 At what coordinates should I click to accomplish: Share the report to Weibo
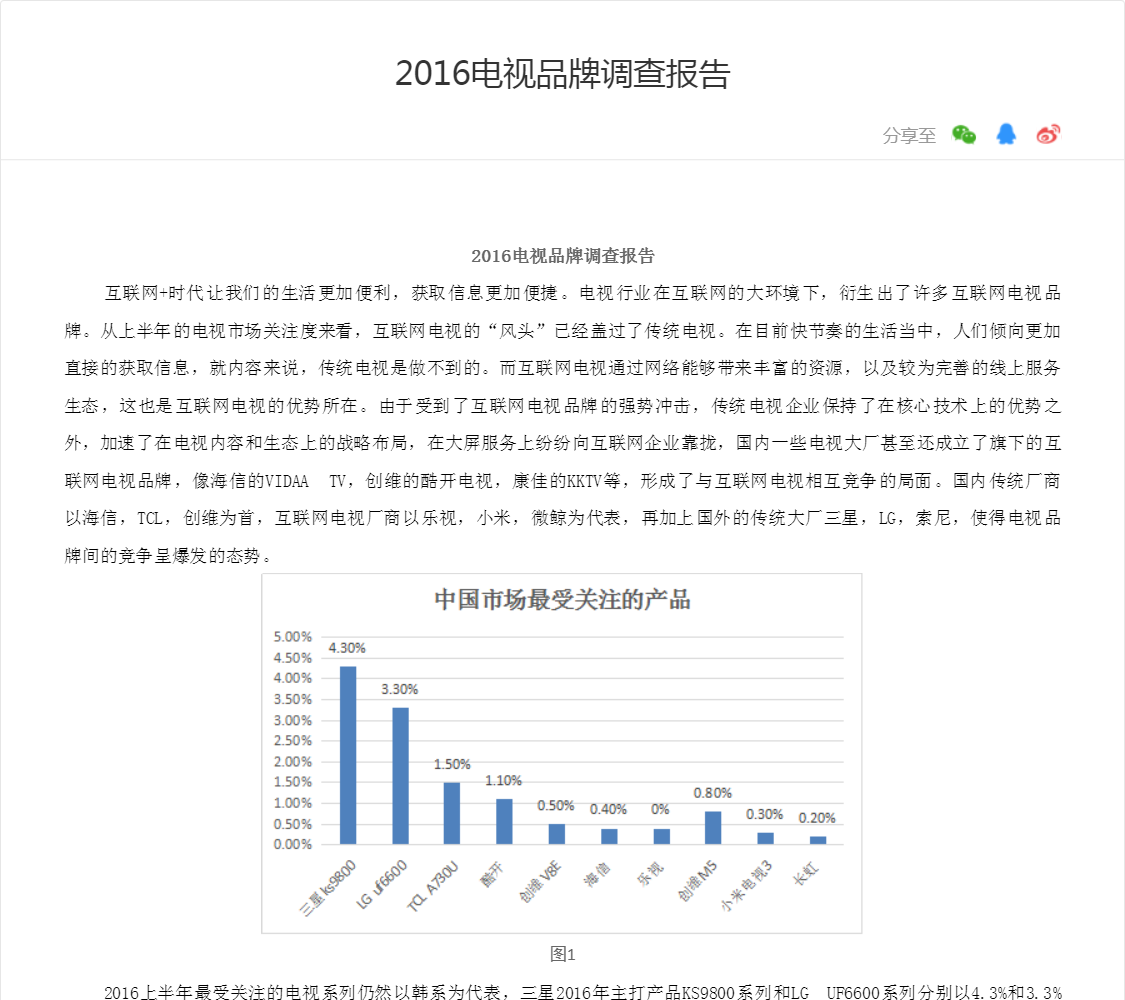(x=1048, y=134)
